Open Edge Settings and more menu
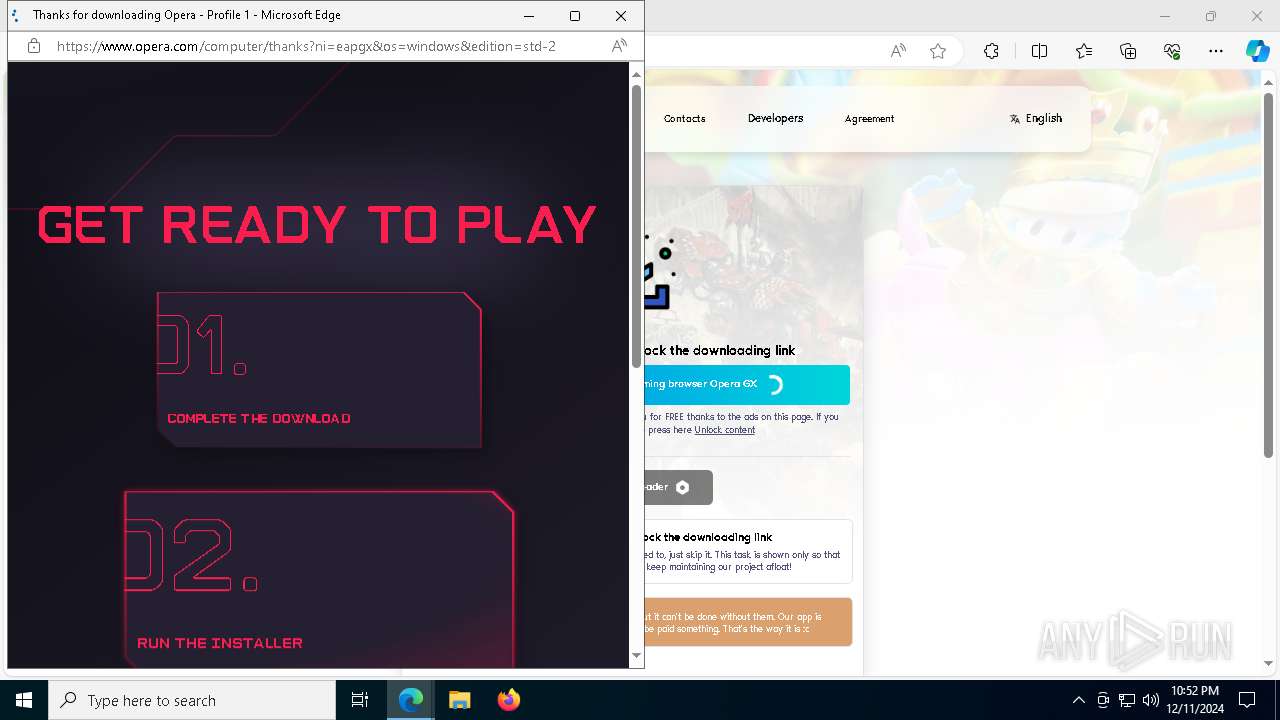This screenshot has height=720, width=1280. (1216, 51)
